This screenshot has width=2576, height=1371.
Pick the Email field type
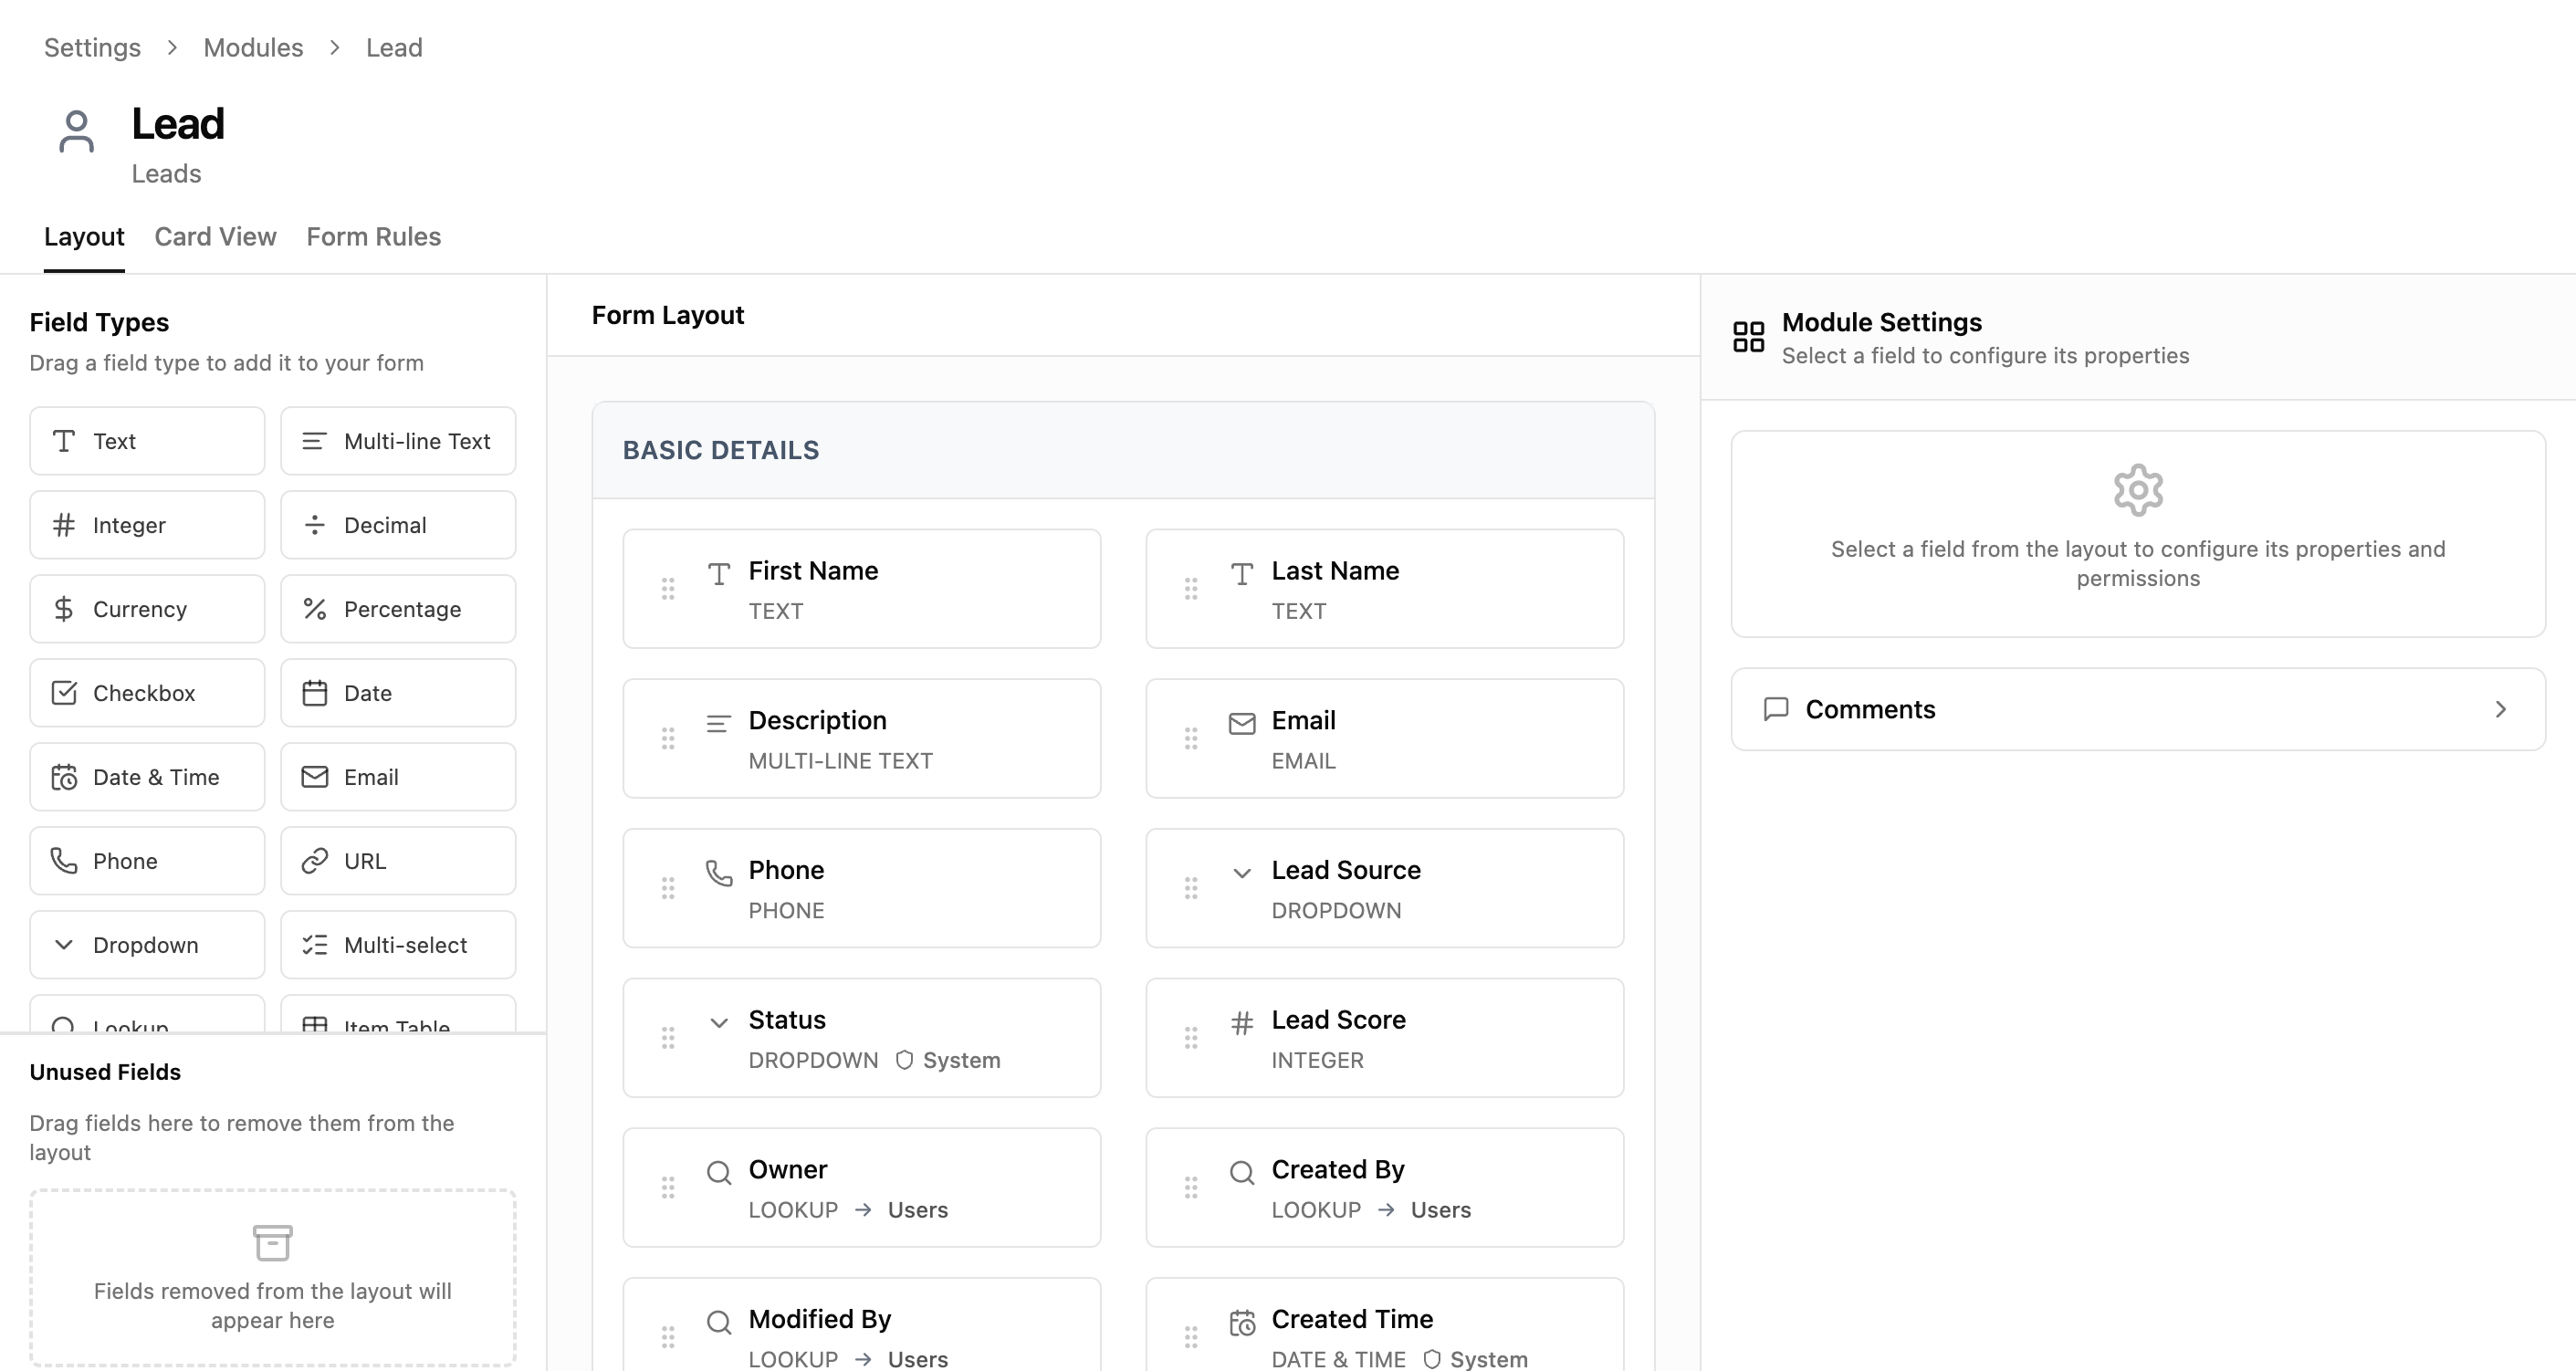(x=398, y=777)
